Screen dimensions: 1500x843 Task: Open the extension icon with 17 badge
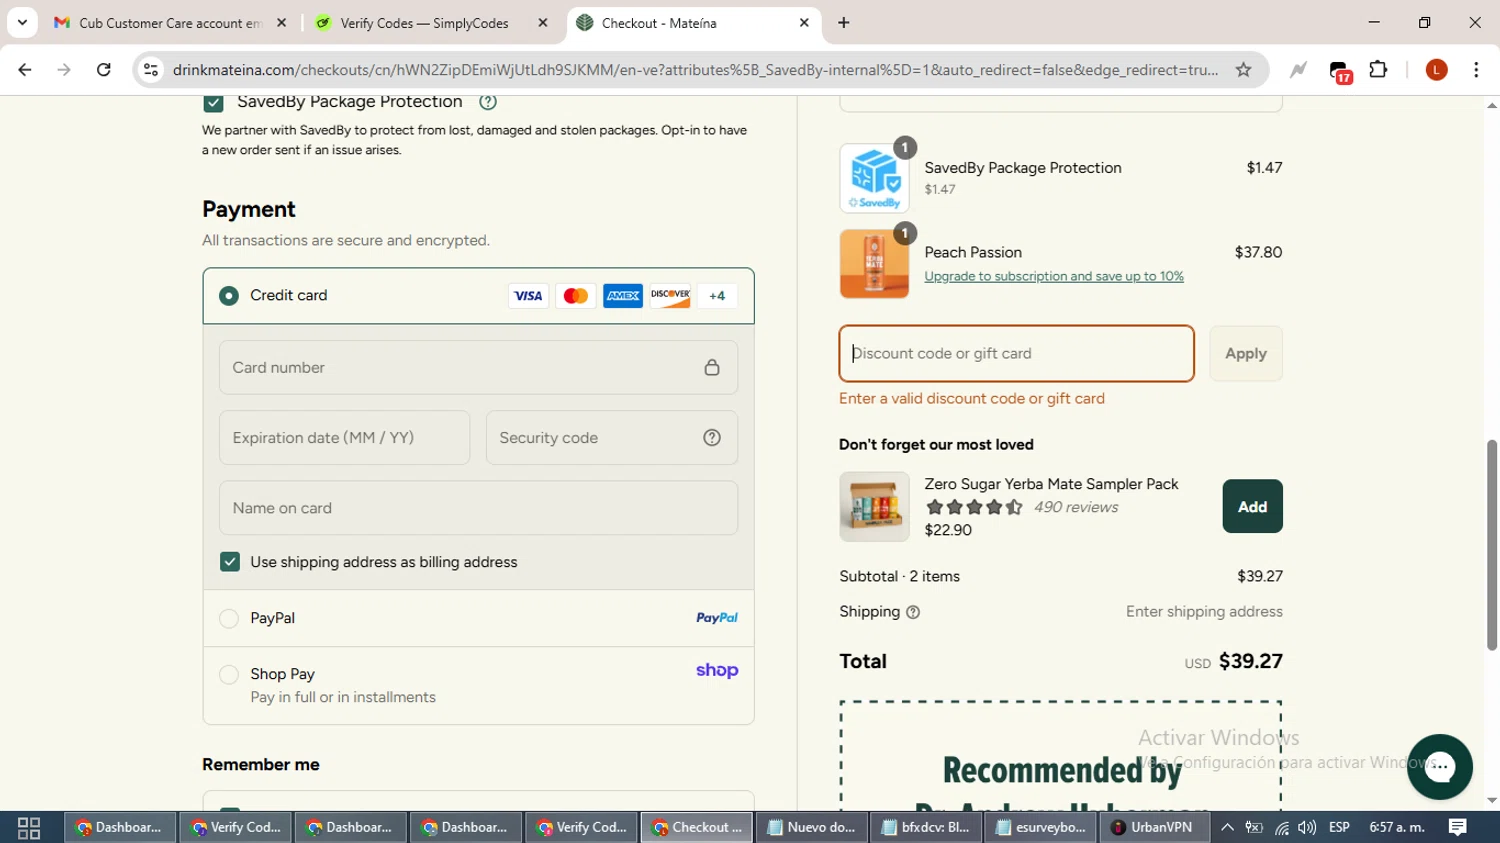(x=1340, y=71)
